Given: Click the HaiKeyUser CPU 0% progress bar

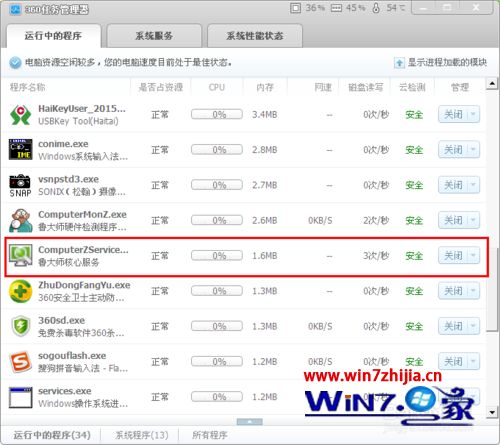Looking at the screenshot, I should click(x=217, y=114).
